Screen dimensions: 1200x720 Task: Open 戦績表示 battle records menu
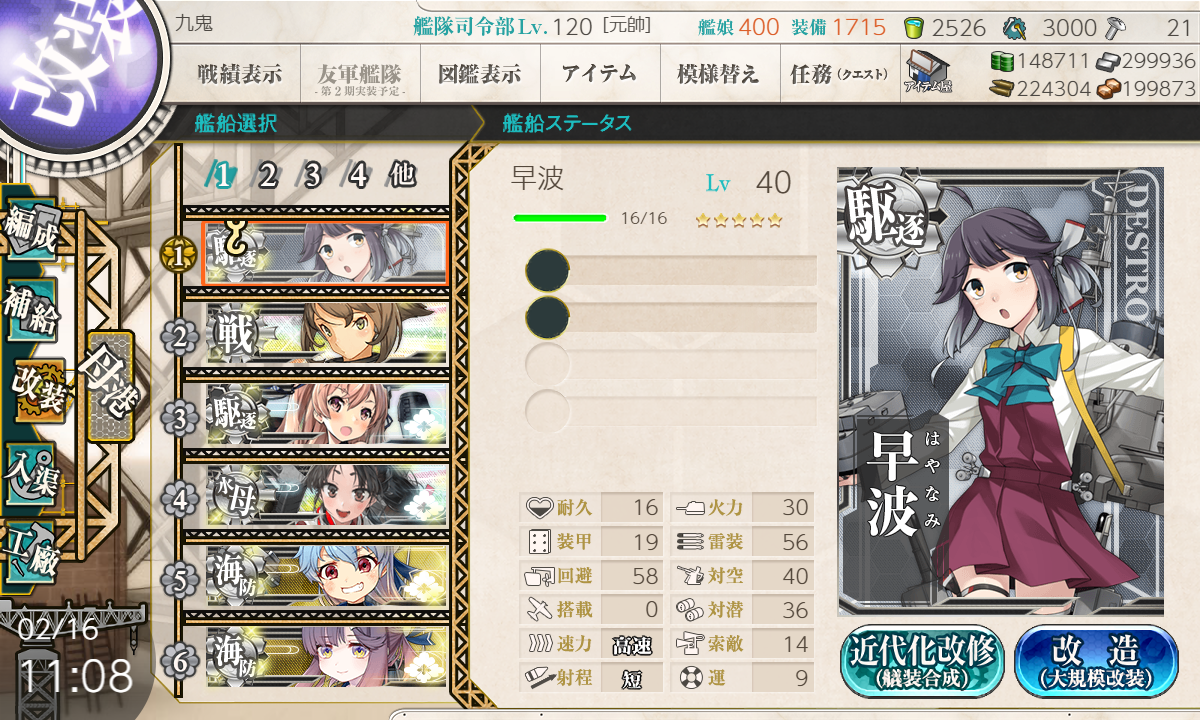240,73
